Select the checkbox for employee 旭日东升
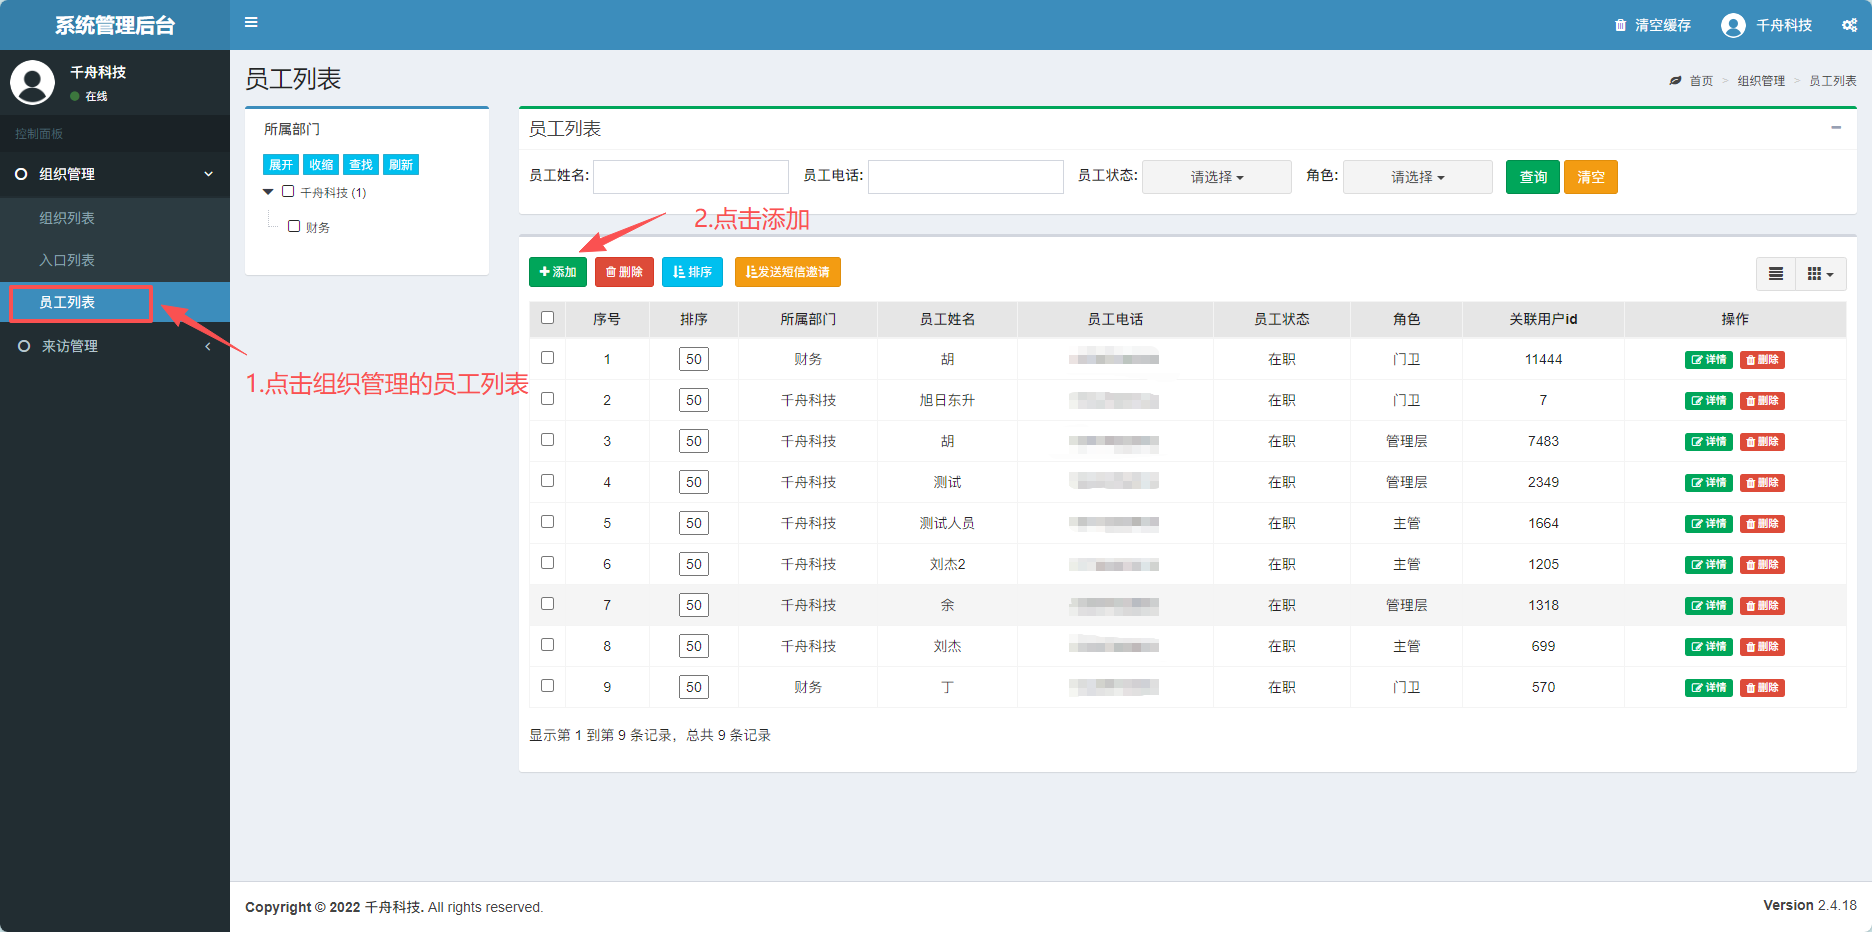This screenshot has width=1872, height=932. coord(547,399)
